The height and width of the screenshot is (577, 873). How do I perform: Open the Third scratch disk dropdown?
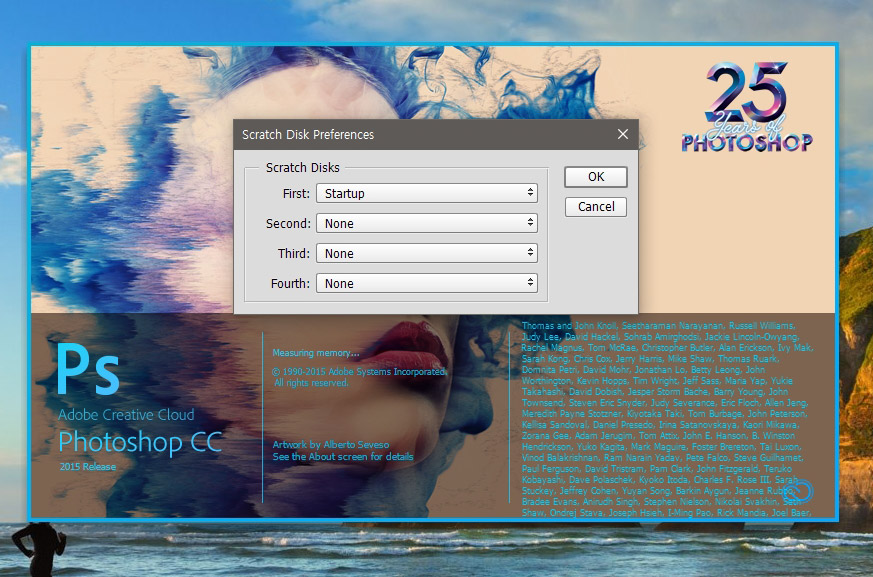point(426,253)
